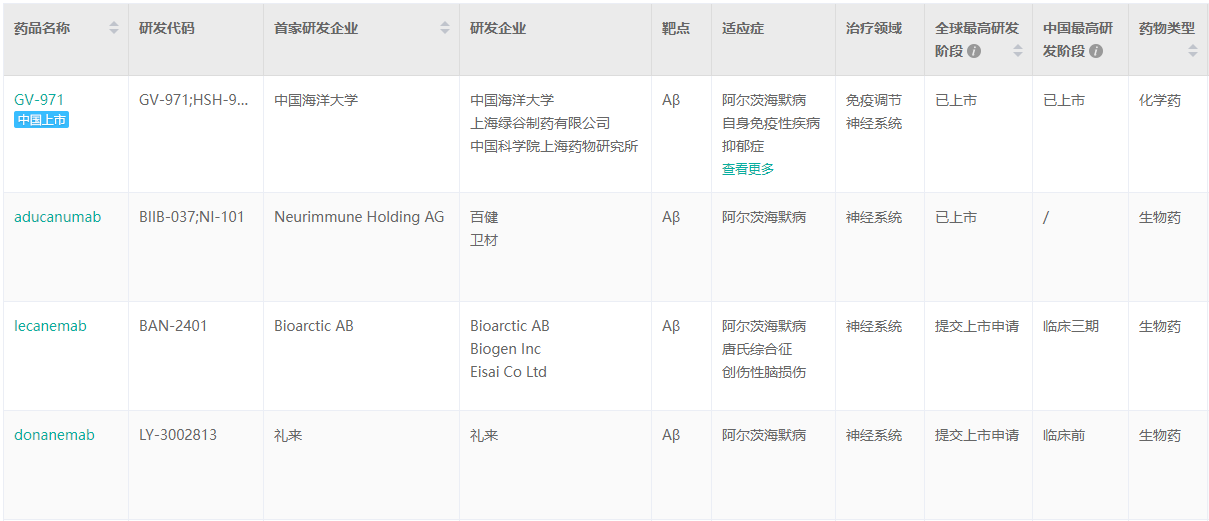Screen dimensions: 1209x521
Task: Select code GV-971;HSH-9... cell
Action: [x=194, y=100]
